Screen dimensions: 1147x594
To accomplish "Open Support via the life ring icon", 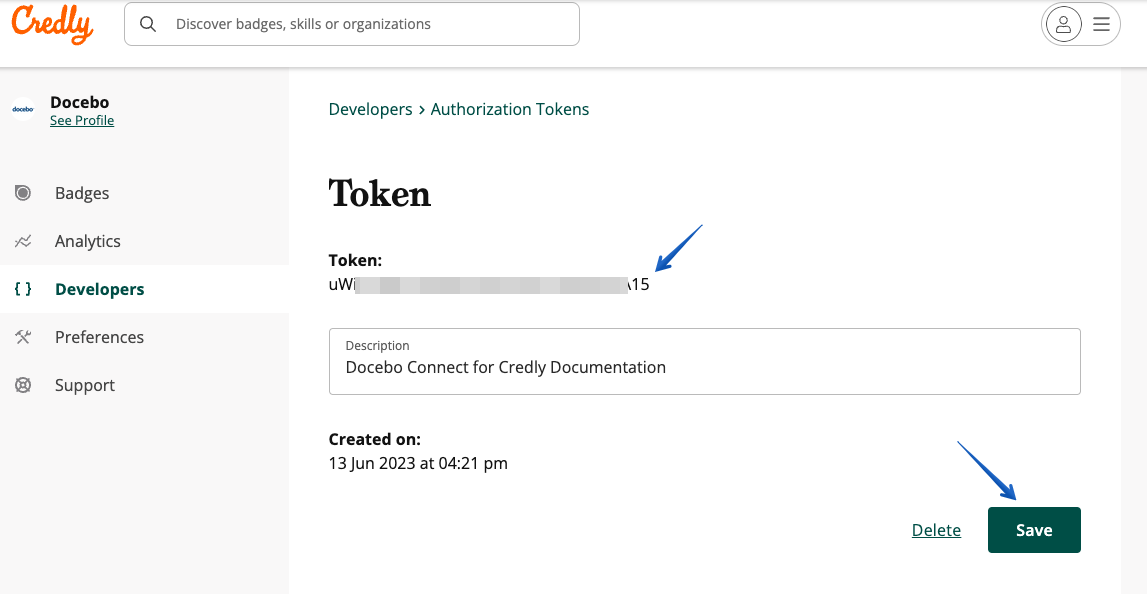I will (24, 385).
